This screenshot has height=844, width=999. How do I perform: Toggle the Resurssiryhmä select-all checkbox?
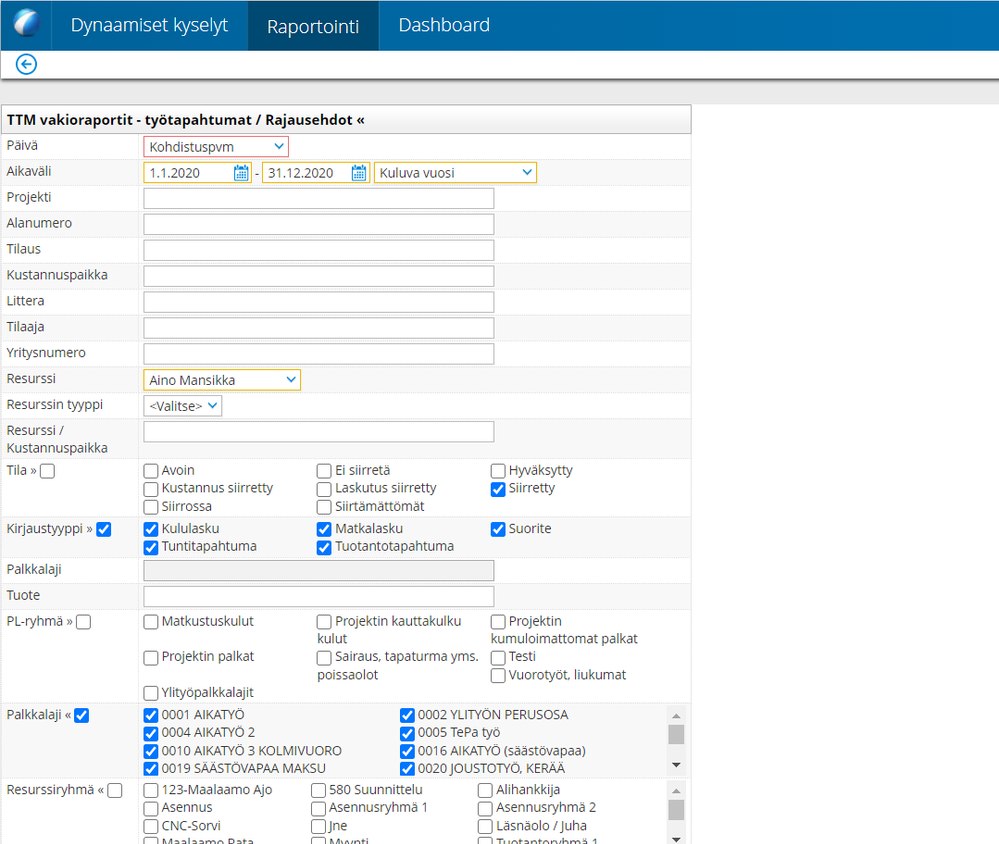[x=115, y=790]
